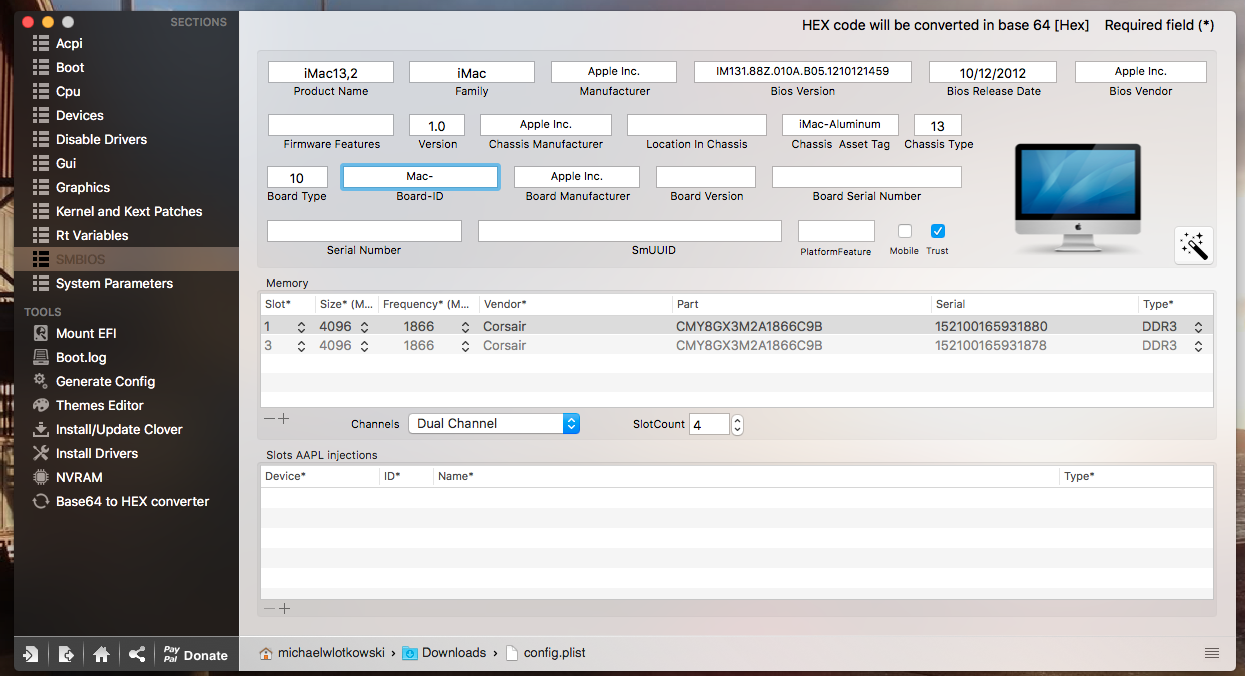This screenshot has width=1245, height=676.
Task: Click the magic wand SMBIOS generator button
Action: pyautogui.click(x=1194, y=245)
